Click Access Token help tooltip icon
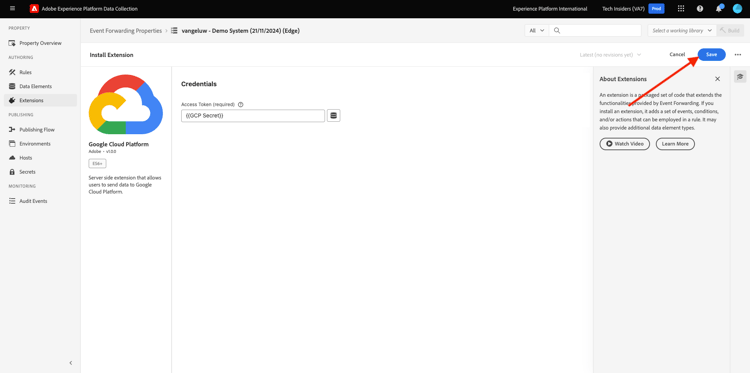 click(241, 104)
